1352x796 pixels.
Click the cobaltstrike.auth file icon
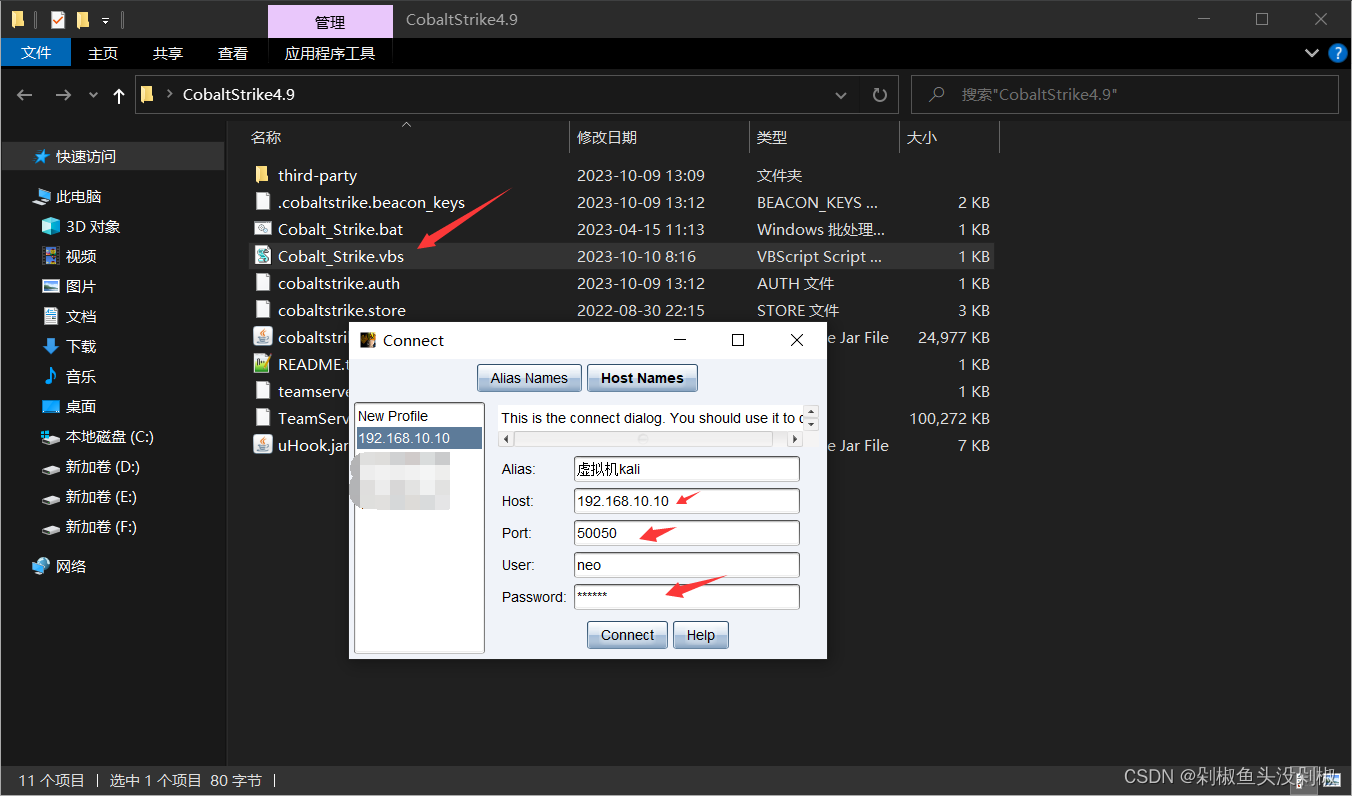[262, 283]
